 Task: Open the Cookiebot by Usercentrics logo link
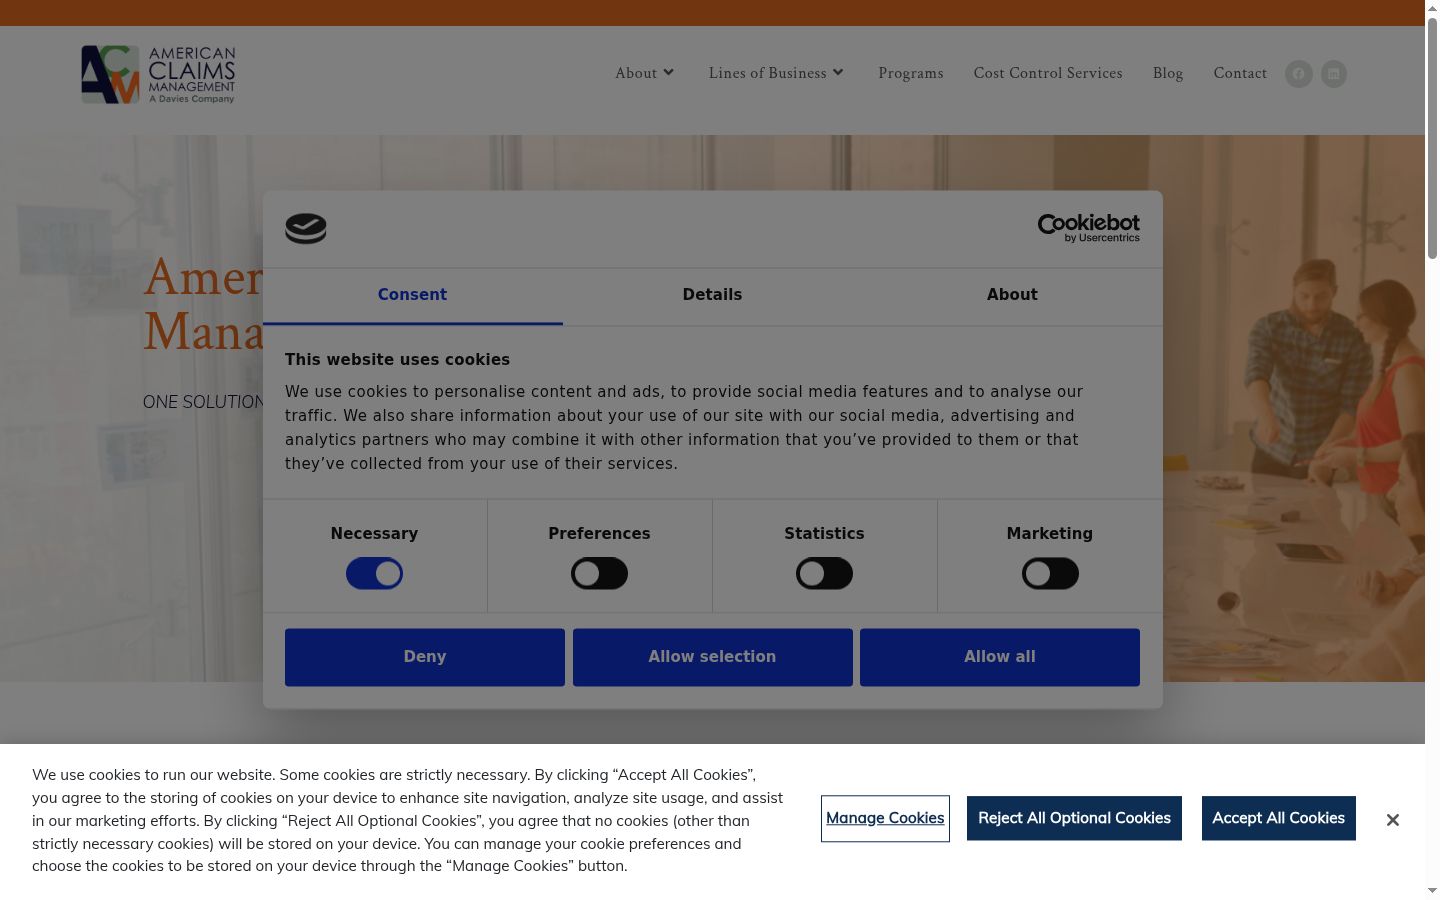1088,228
